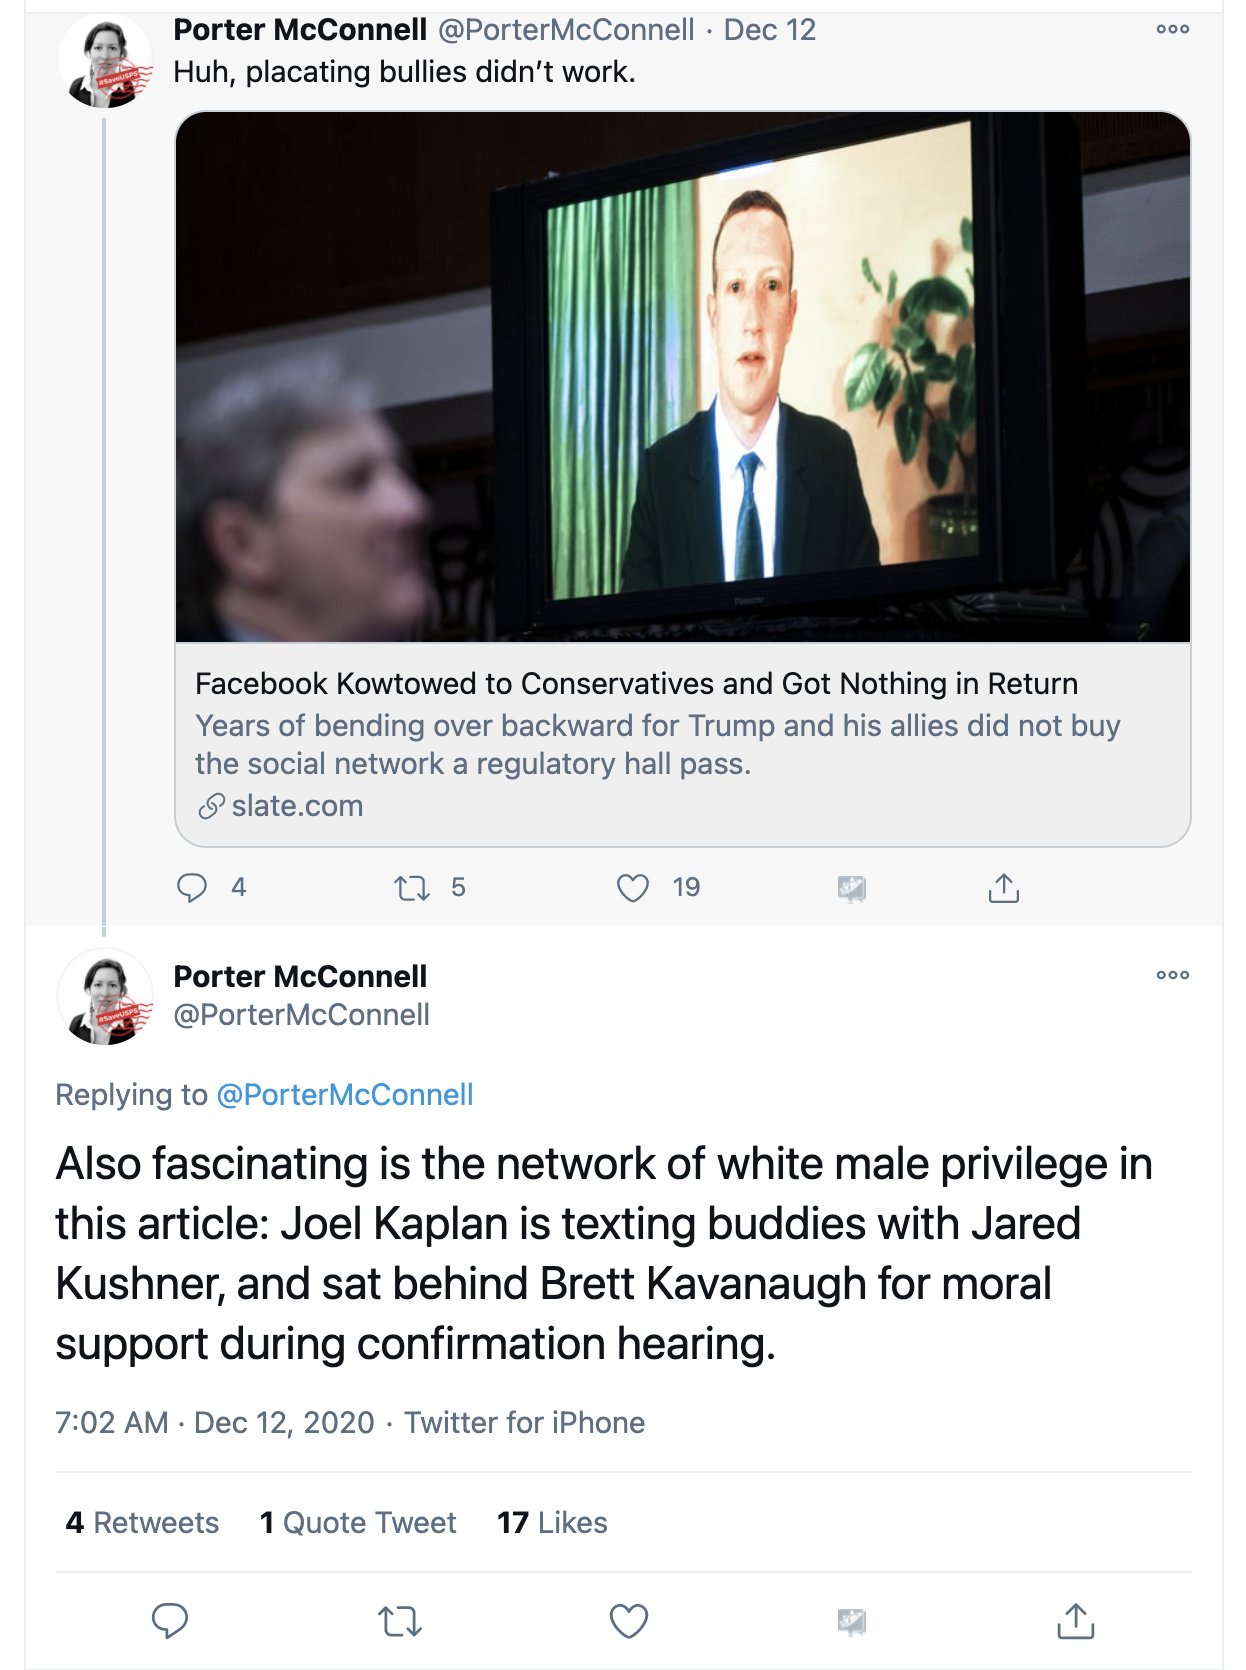View the 4 Retweets list
Image resolution: width=1246 pixels, height=1670 pixels.
(x=142, y=1522)
